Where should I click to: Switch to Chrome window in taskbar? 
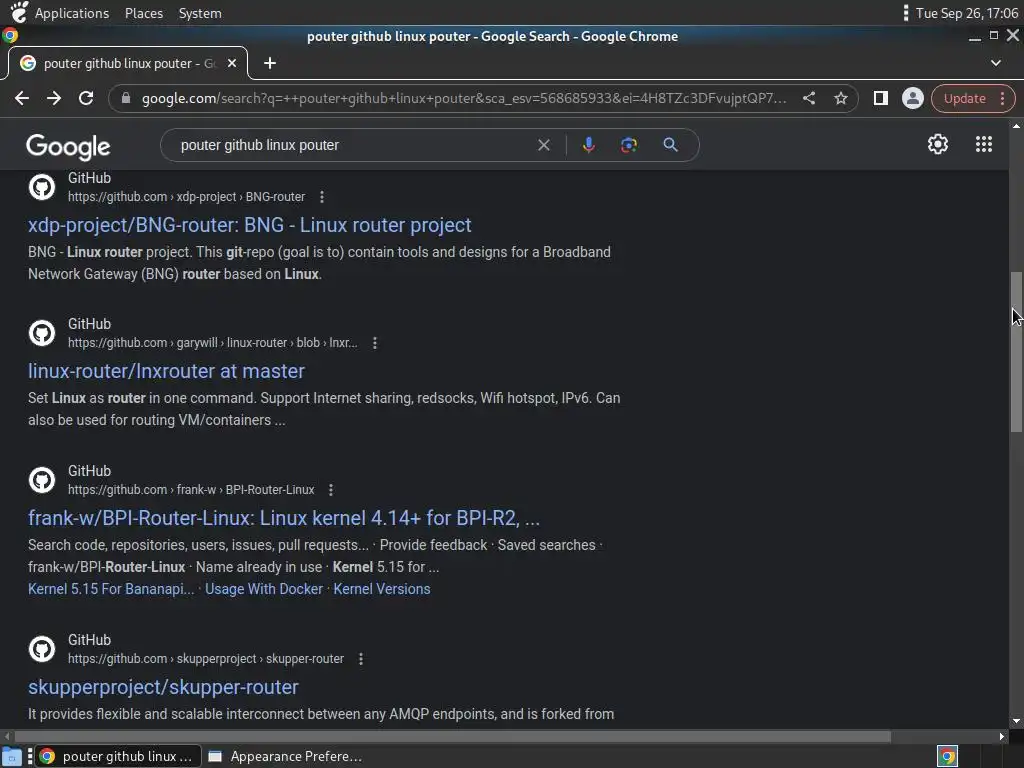point(118,756)
